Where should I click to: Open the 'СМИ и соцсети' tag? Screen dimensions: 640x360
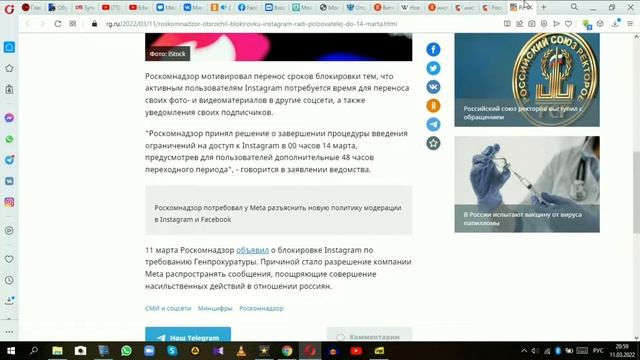click(x=168, y=308)
